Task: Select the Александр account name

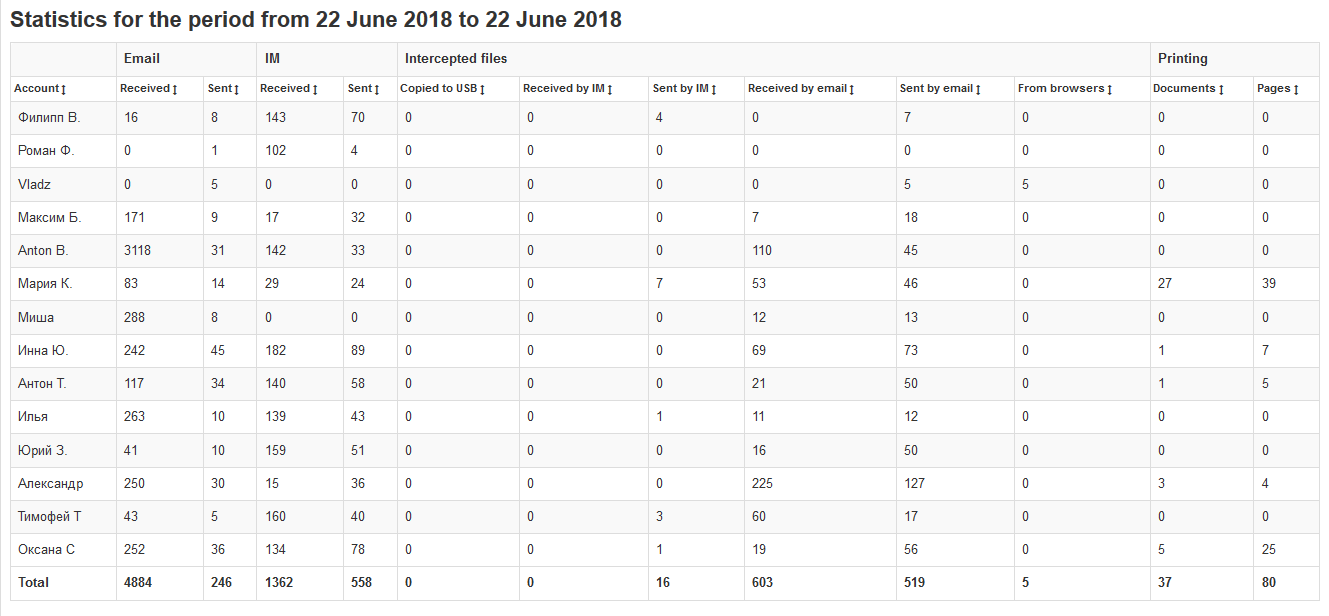Action: 51,484
